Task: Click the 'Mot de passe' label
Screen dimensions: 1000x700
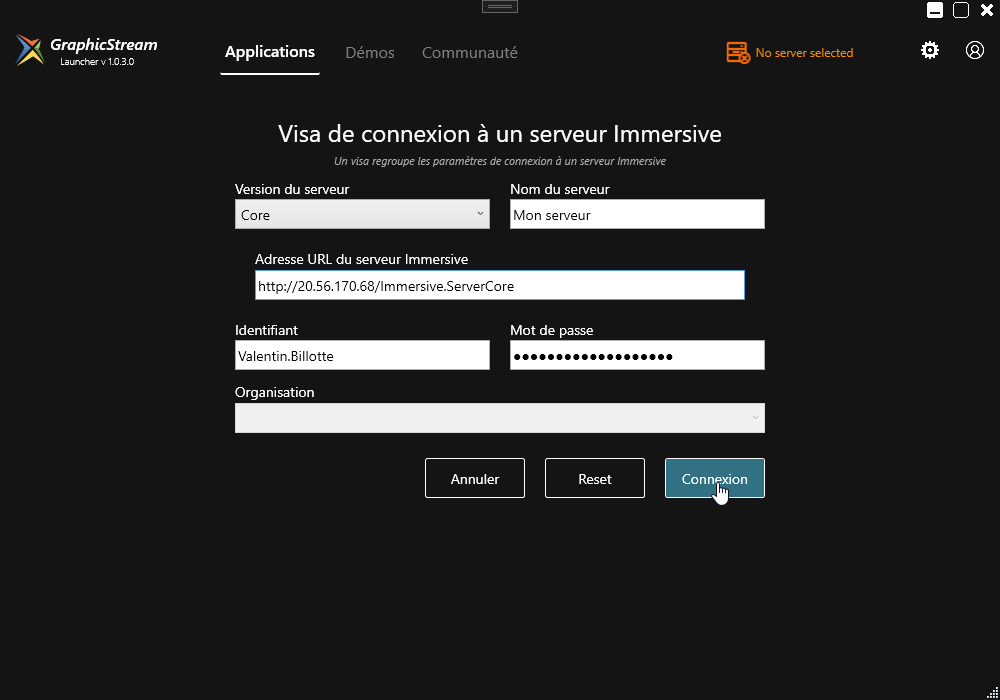Action: (x=552, y=330)
